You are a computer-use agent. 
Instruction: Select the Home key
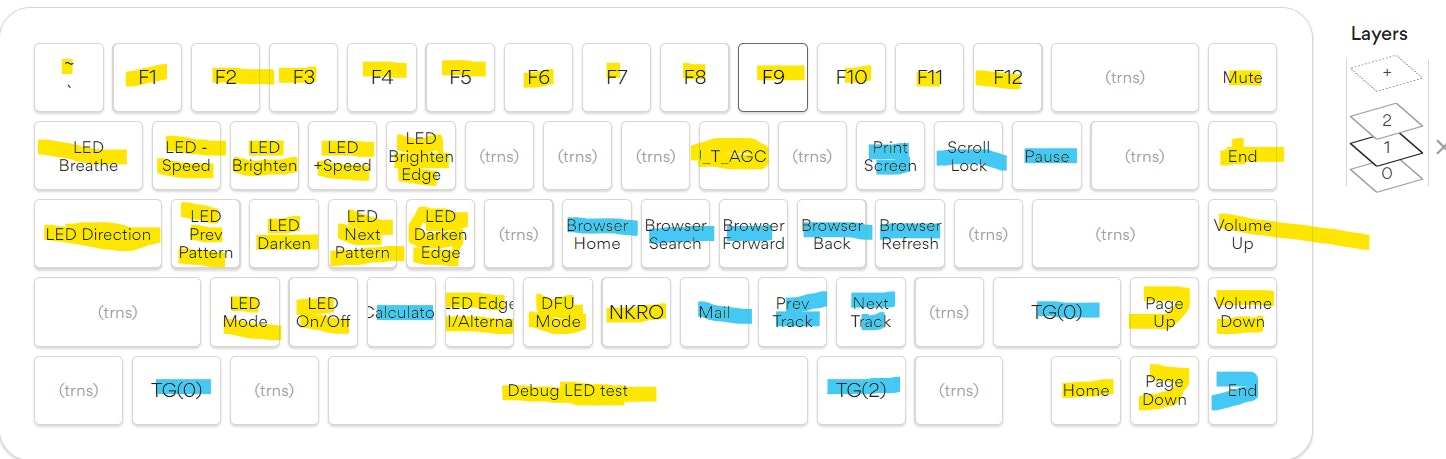(1086, 390)
